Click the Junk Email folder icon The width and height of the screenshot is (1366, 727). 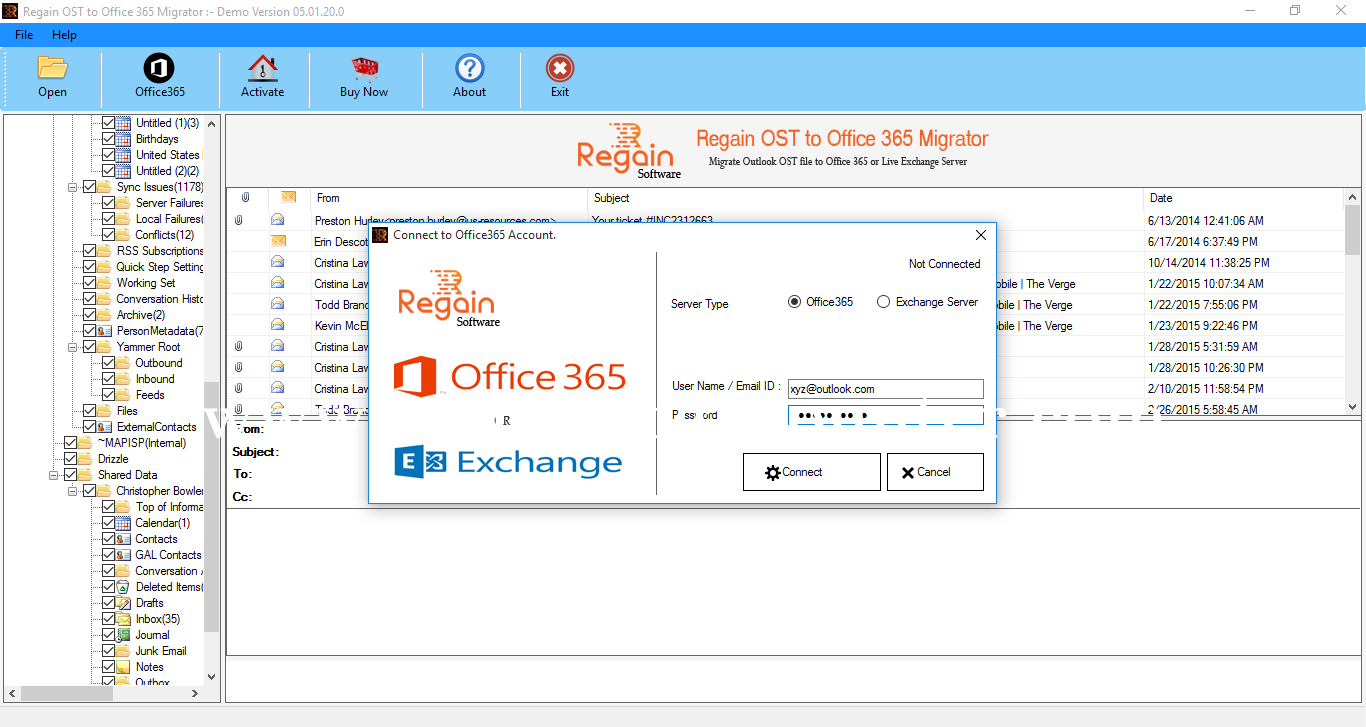tap(124, 651)
